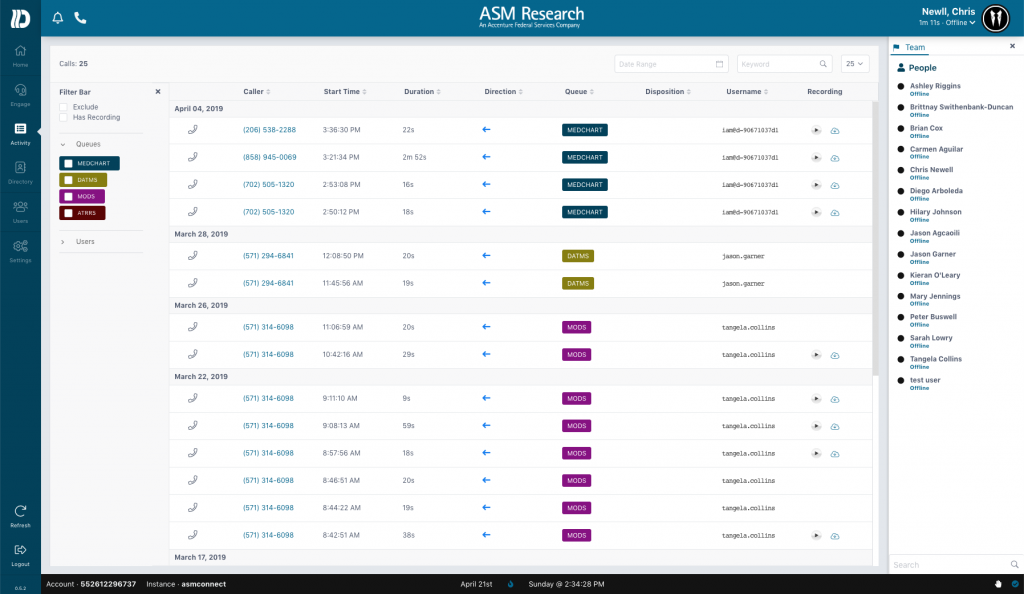Open the Directory section
The width and height of the screenshot is (1024, 594).
pos(20,173)
